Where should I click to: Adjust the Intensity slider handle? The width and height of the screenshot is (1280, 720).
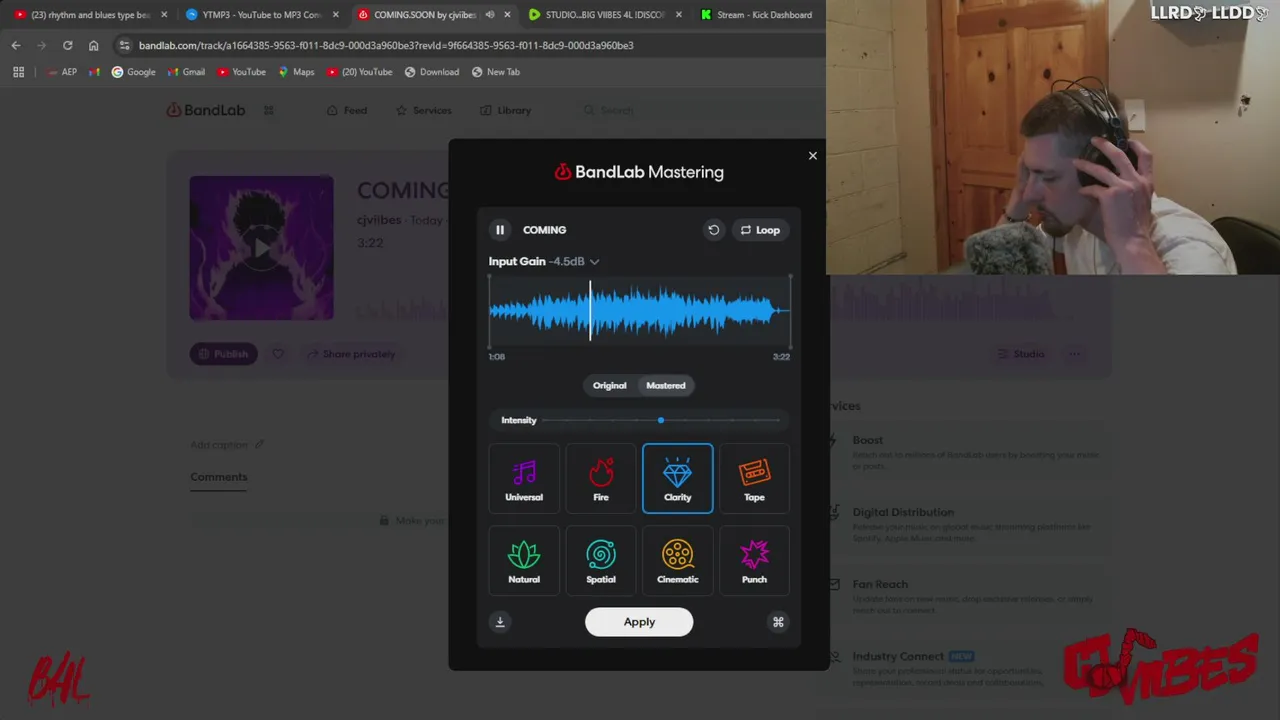tap(661, 420)
